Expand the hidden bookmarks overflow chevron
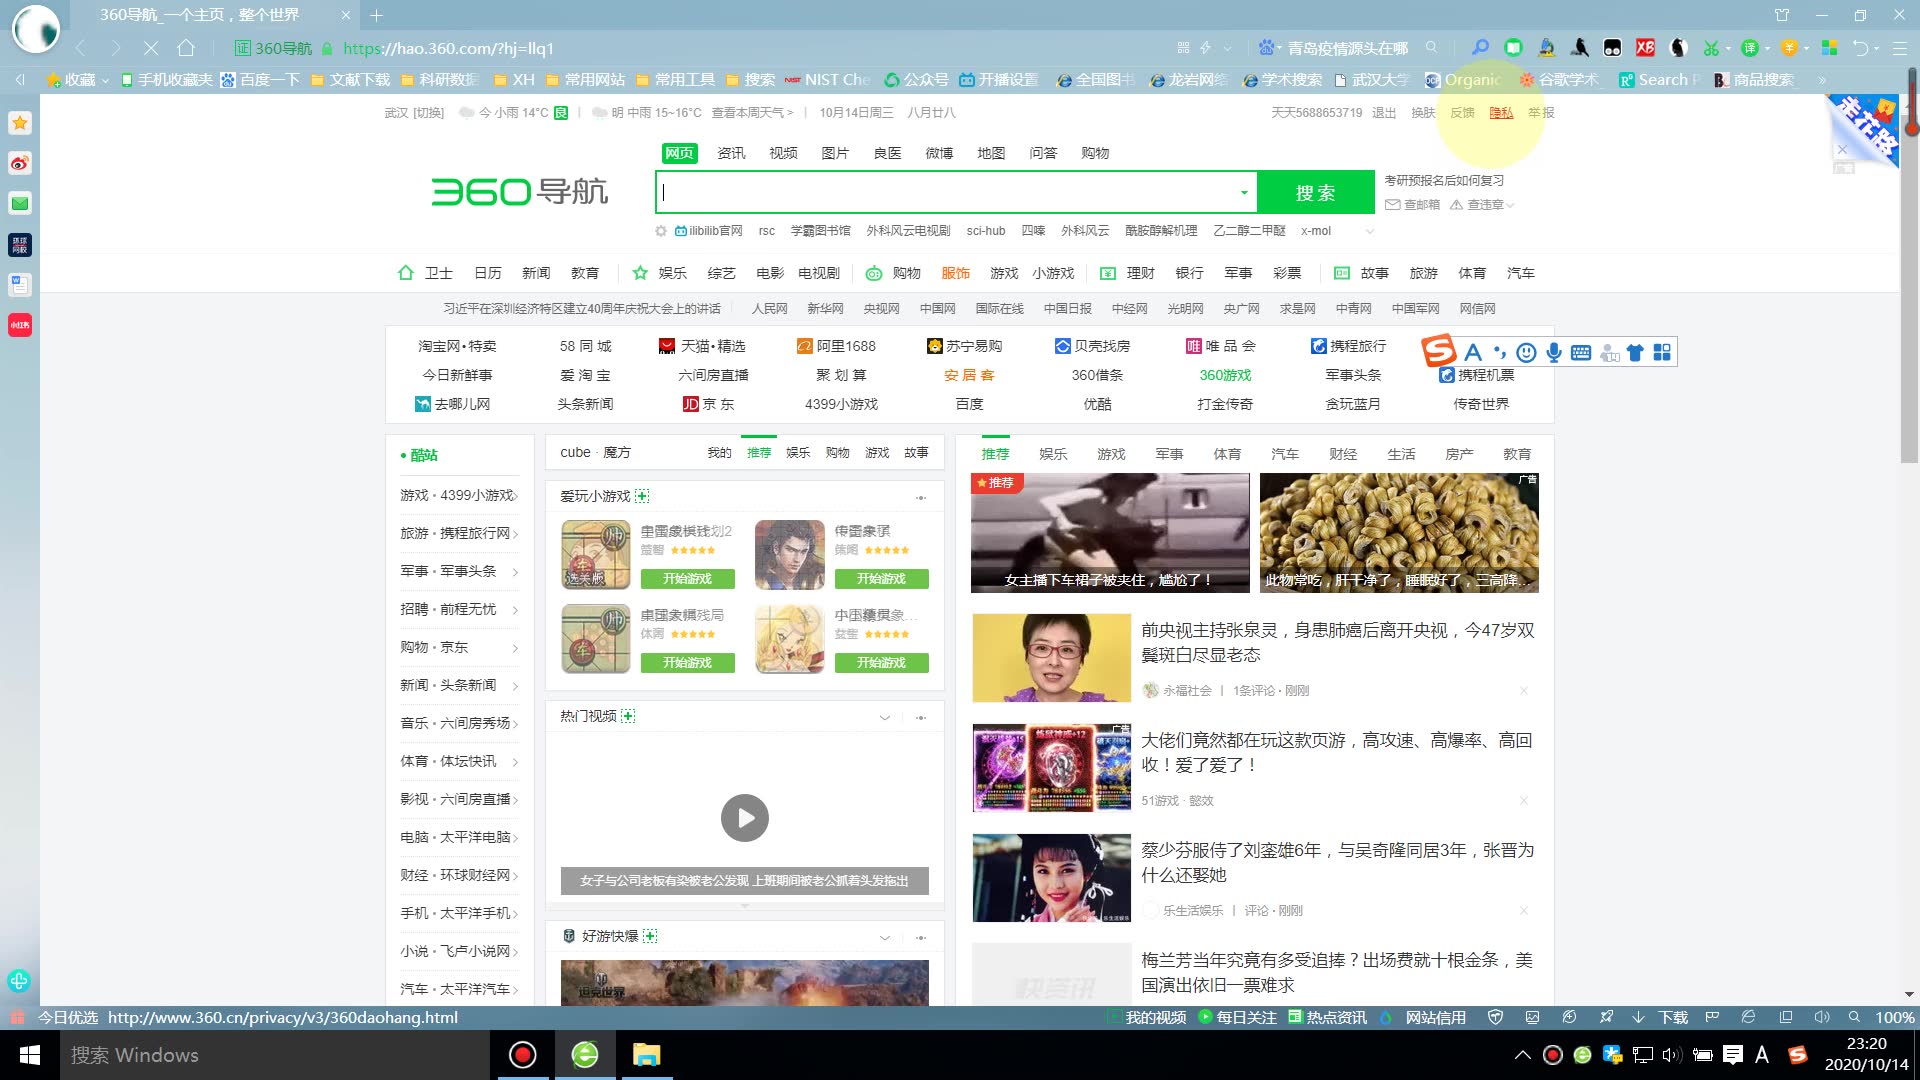The image size is (1920, 1080). [x=1822, y=80]
